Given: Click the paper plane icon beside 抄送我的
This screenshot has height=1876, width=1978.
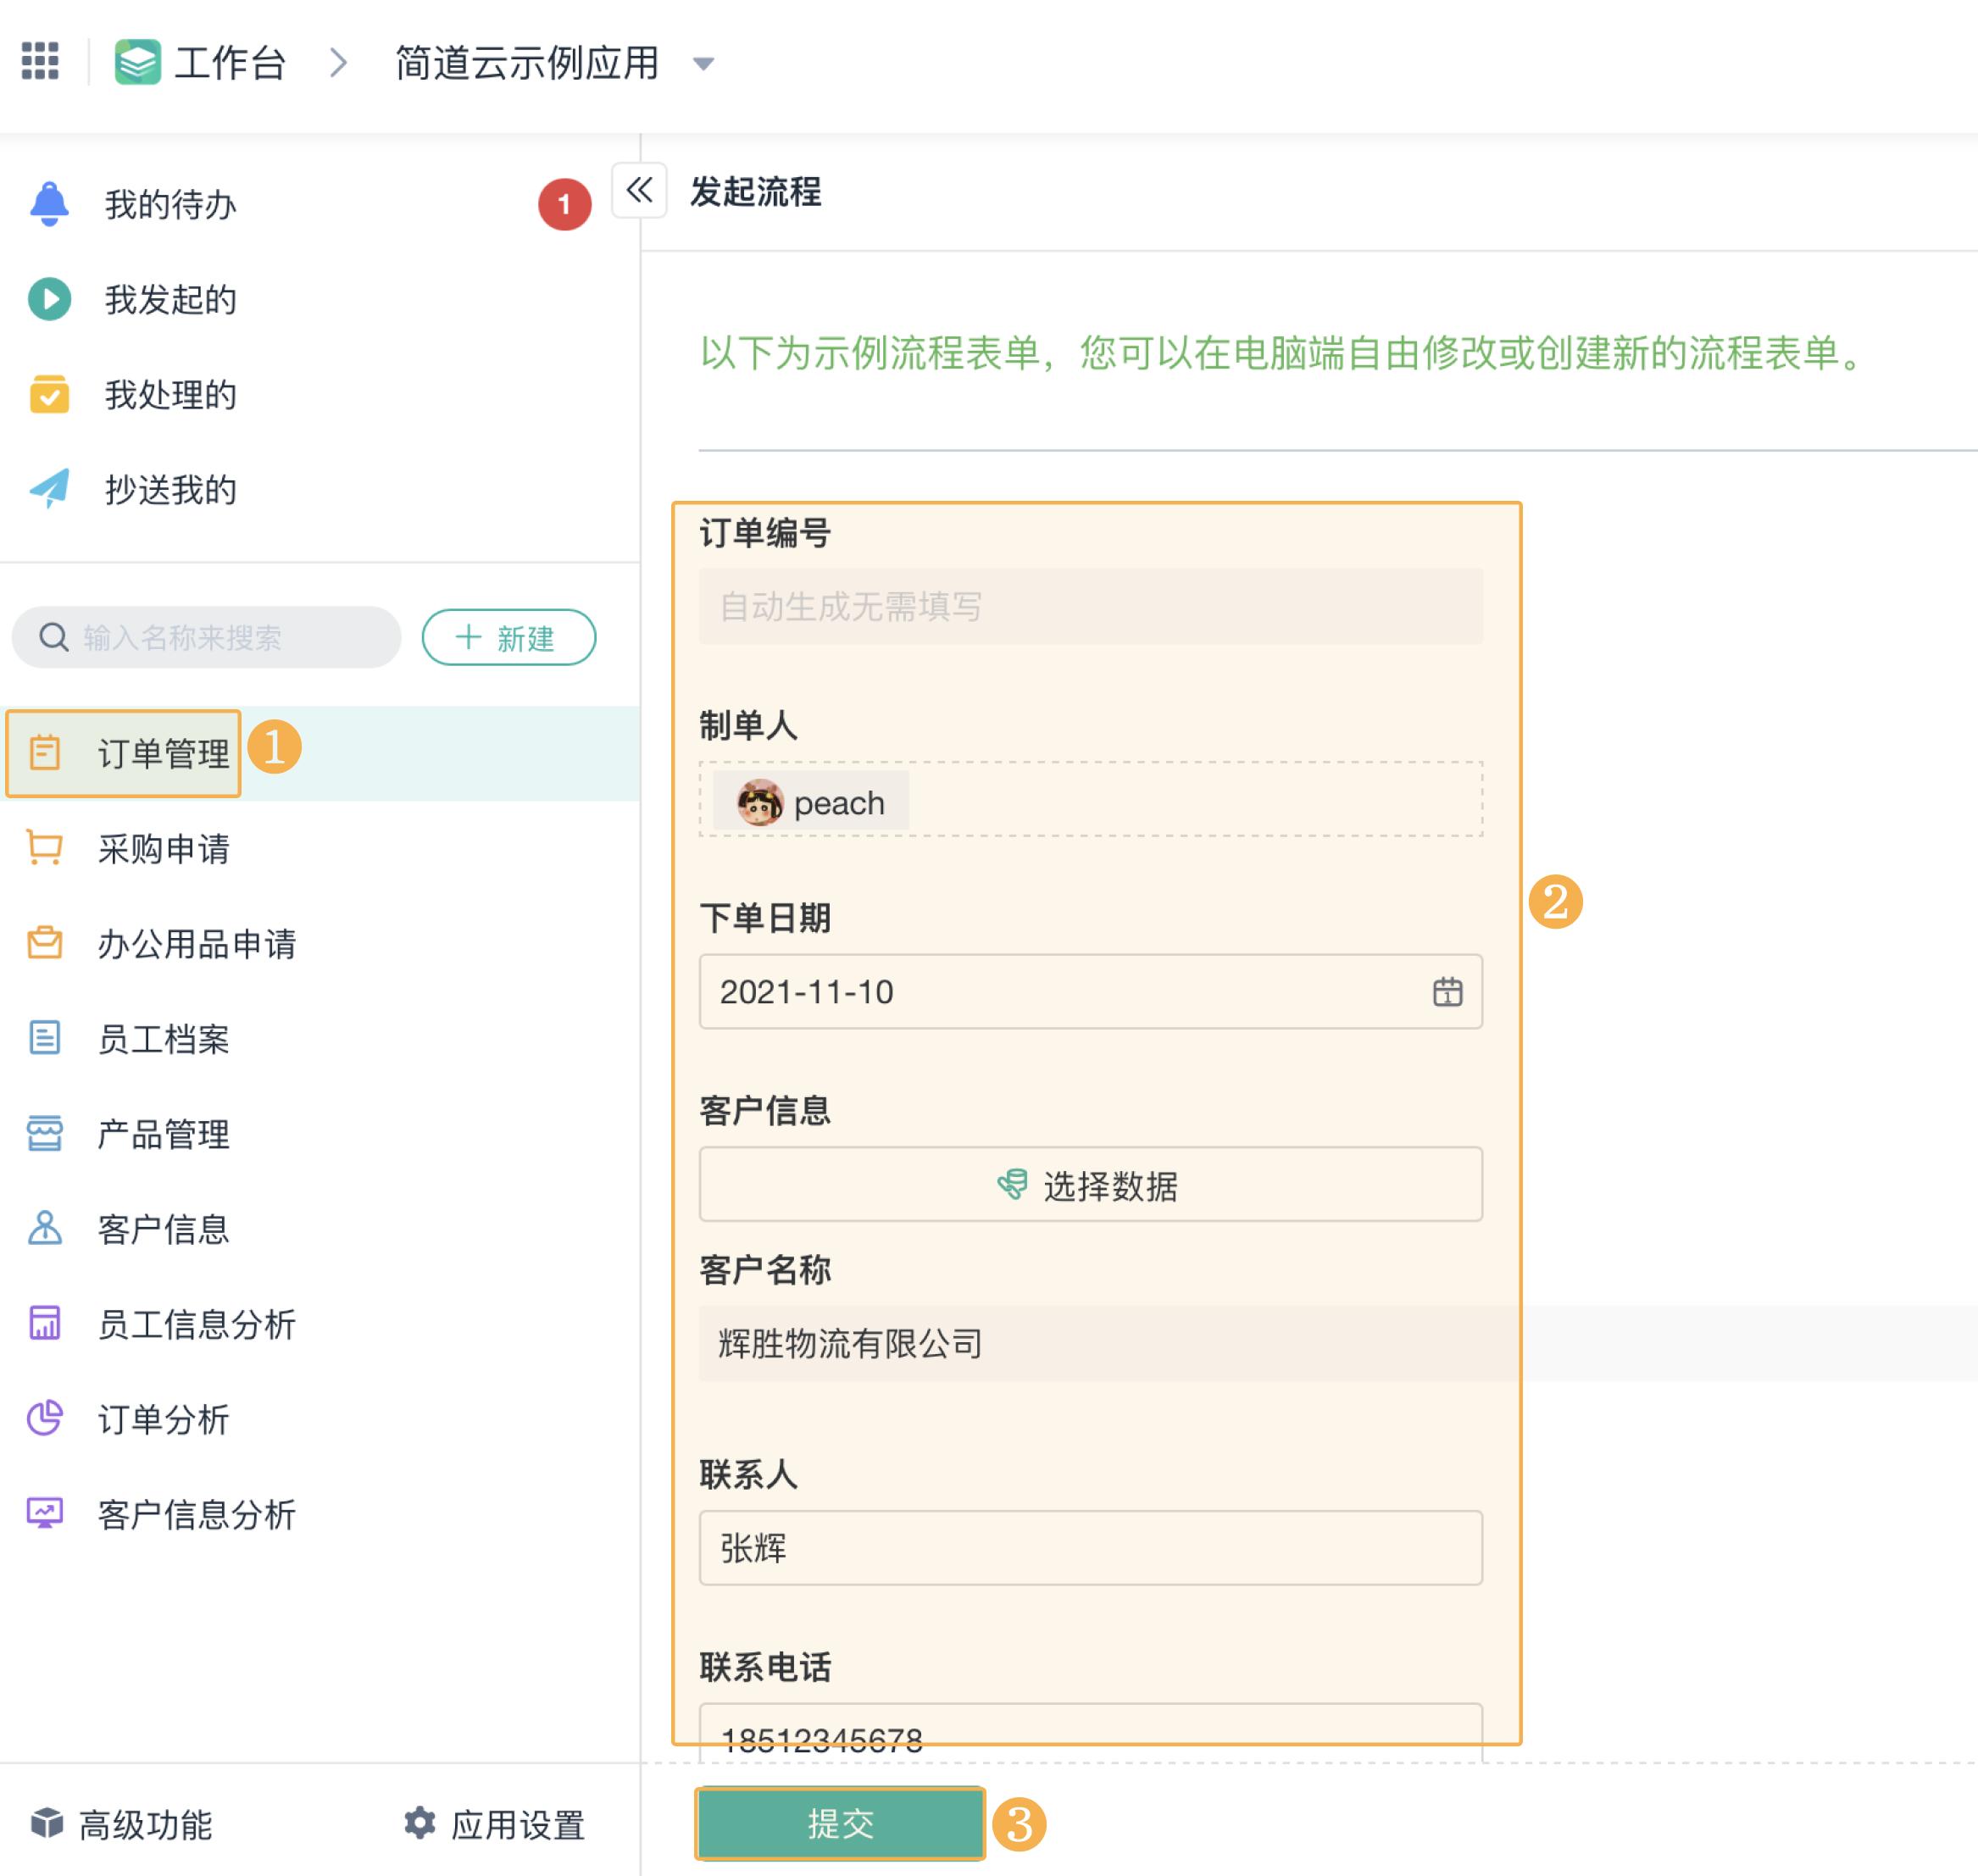Looking at the screenshot, I should (49, 489).
